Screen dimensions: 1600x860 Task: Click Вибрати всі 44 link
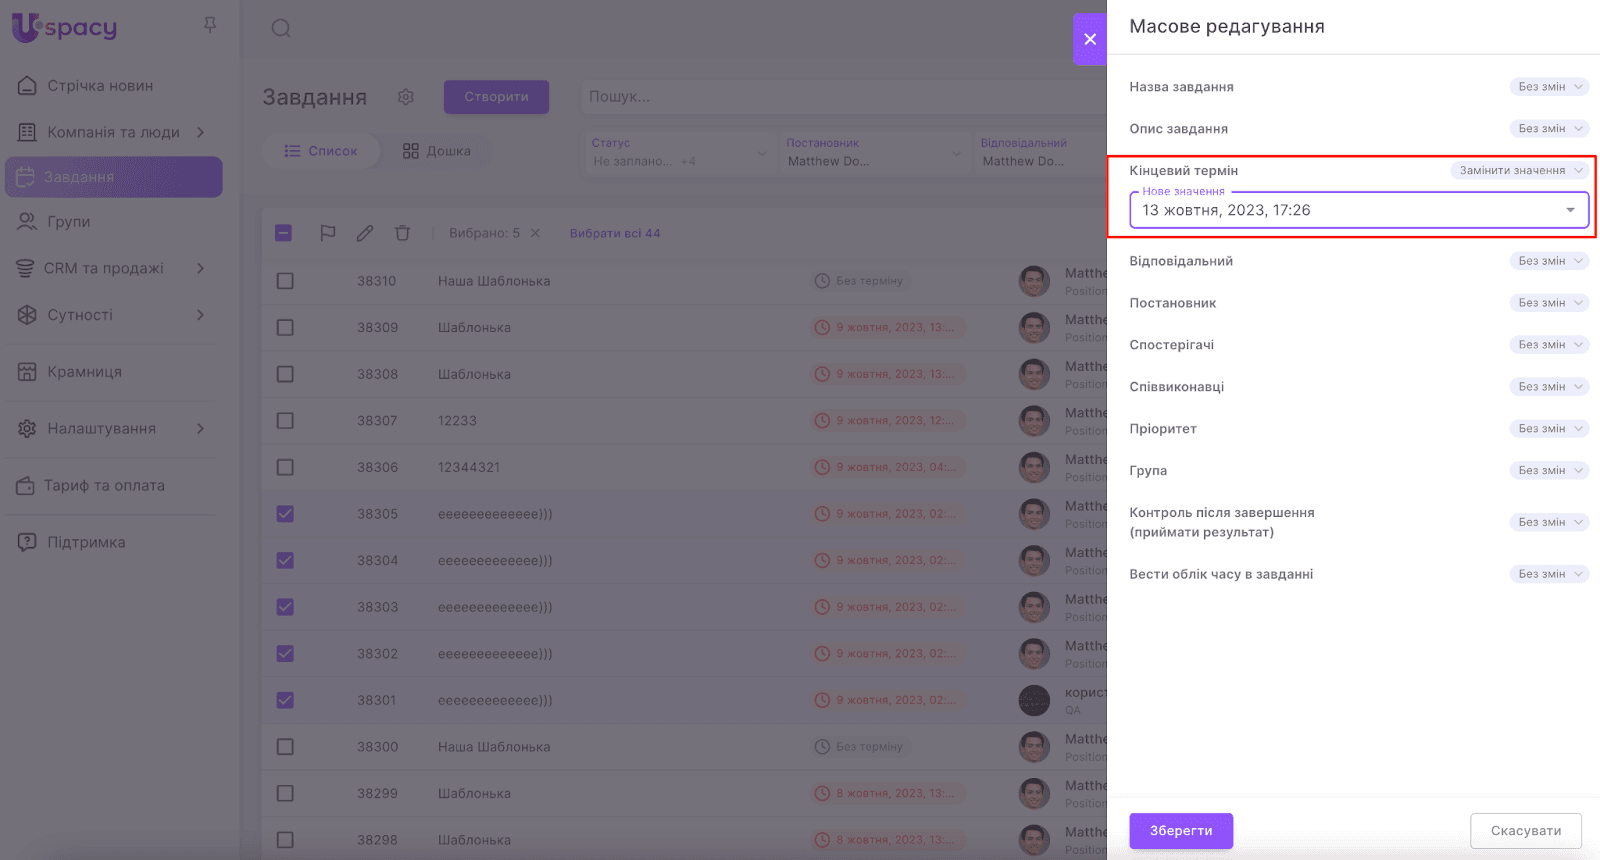[615, 233]
